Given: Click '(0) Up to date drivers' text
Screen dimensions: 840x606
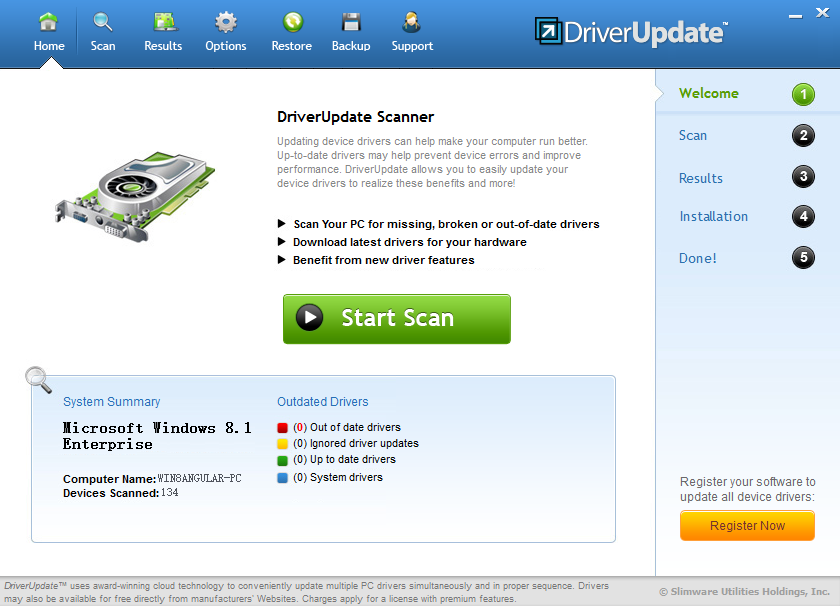Looking at the screenshot, I should click(x=344, y=460).
